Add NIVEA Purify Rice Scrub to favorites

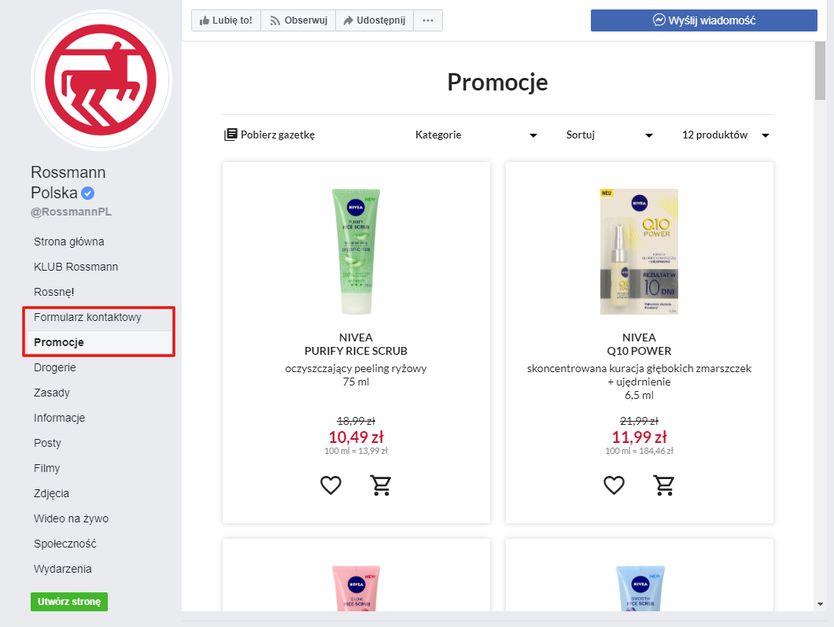[331, 486]
